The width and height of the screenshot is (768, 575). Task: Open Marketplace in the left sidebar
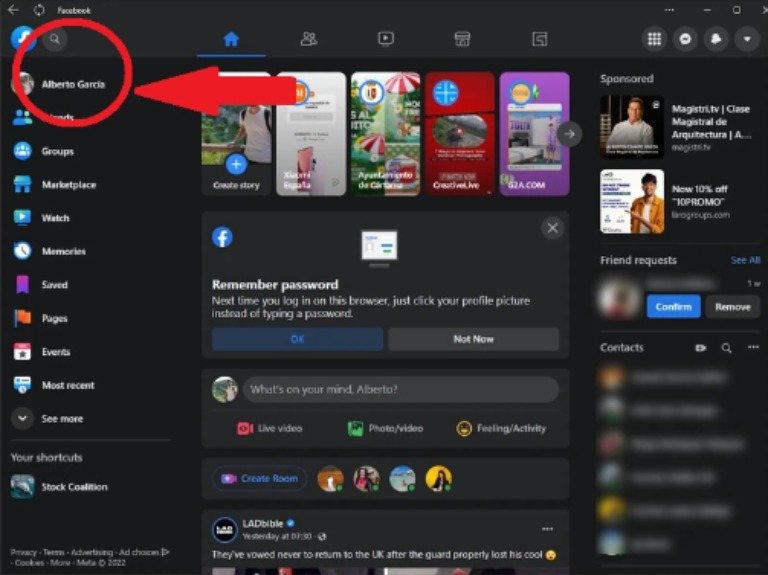(69, 185)
